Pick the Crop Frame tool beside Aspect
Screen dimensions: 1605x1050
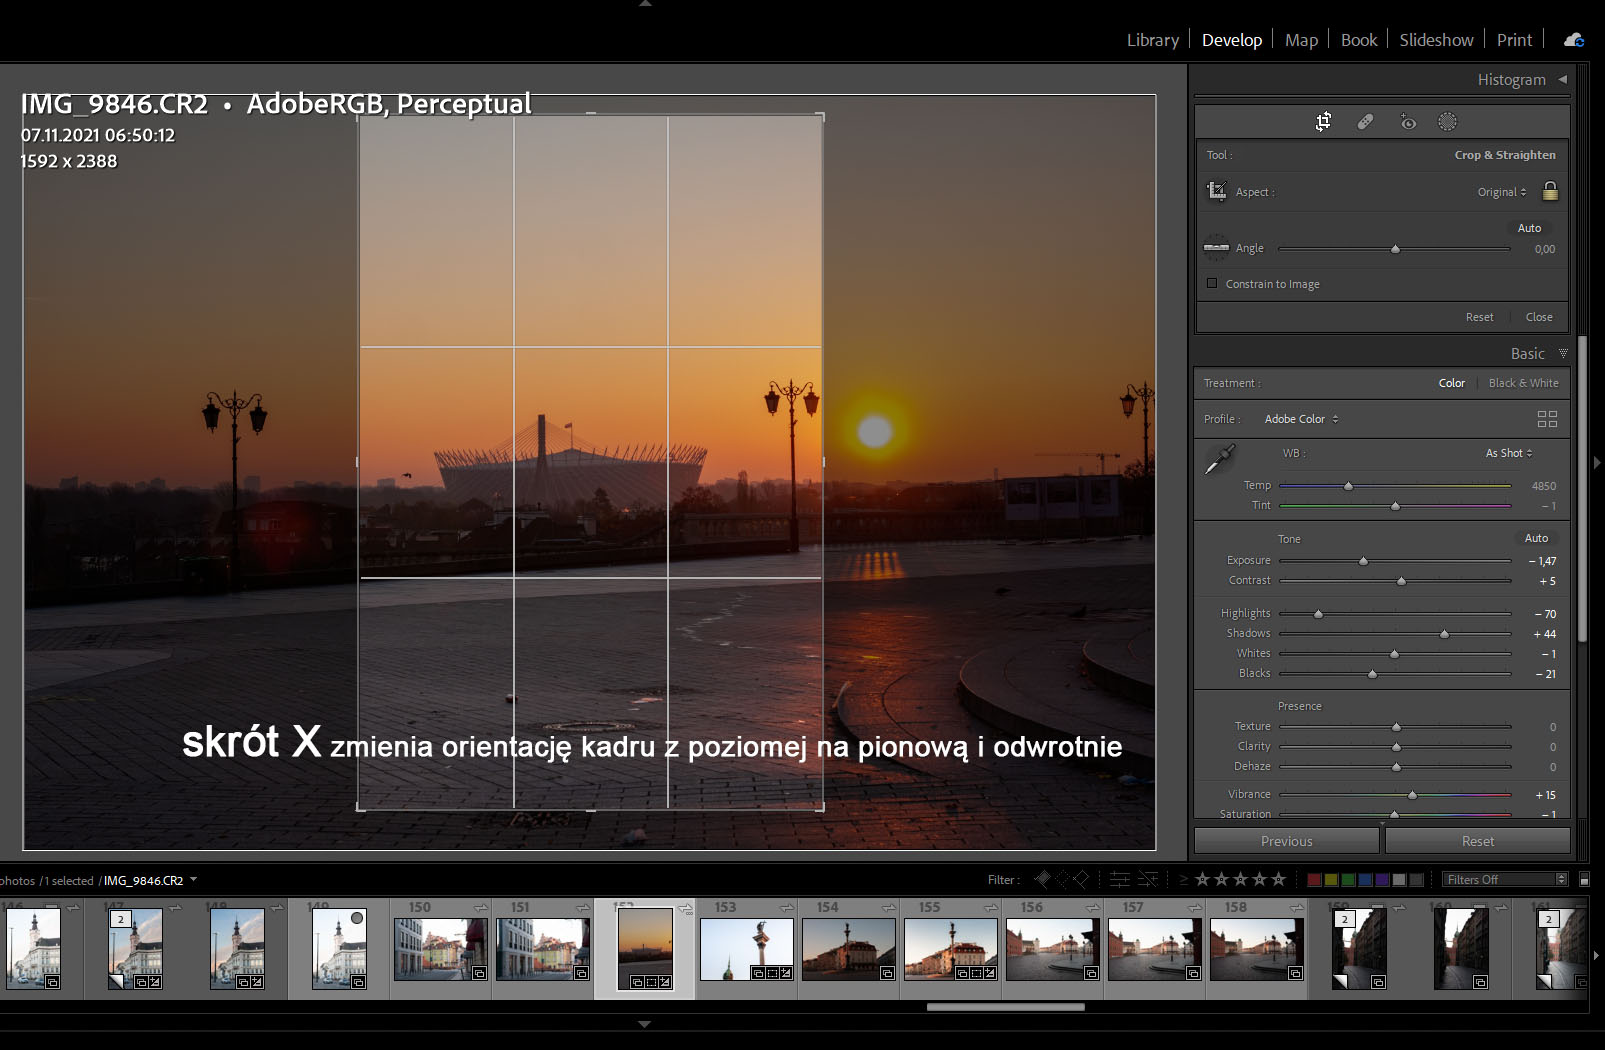point(1217,191)
